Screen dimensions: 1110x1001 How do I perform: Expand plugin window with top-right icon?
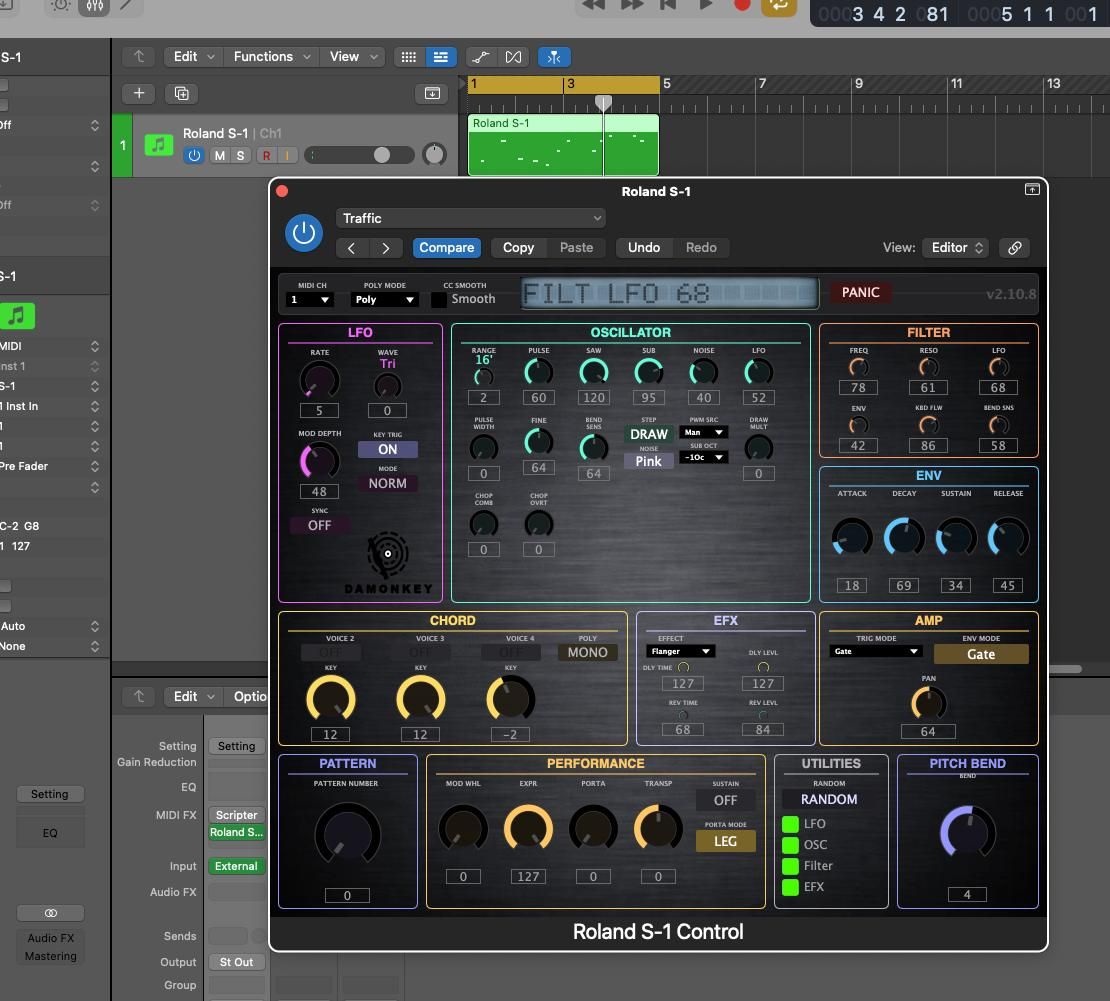(1032, 189)
